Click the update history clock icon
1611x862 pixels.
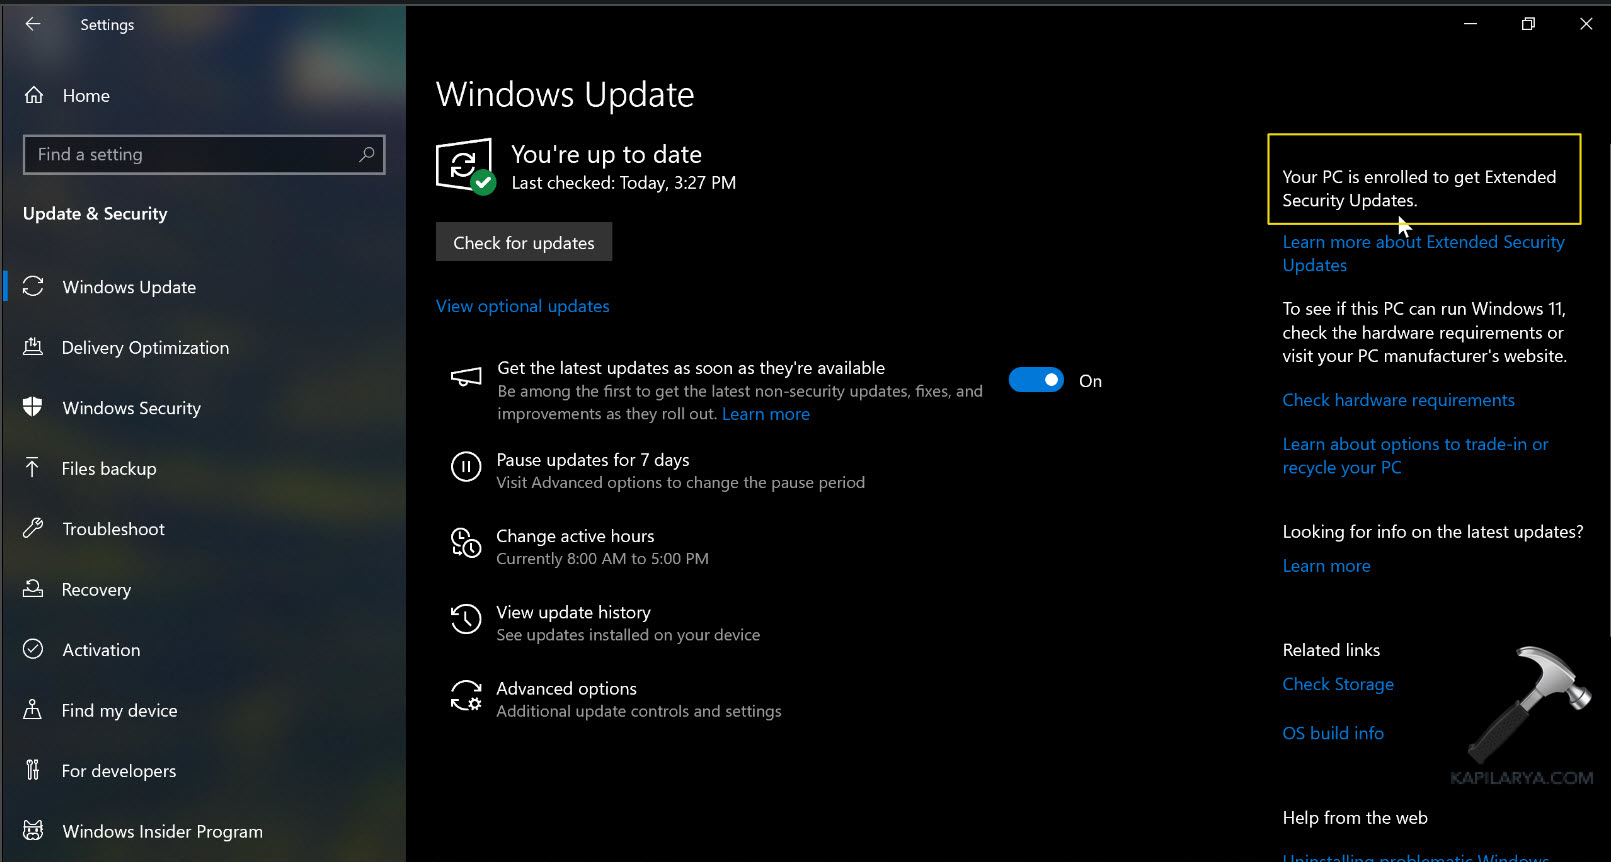coord(466,619)
